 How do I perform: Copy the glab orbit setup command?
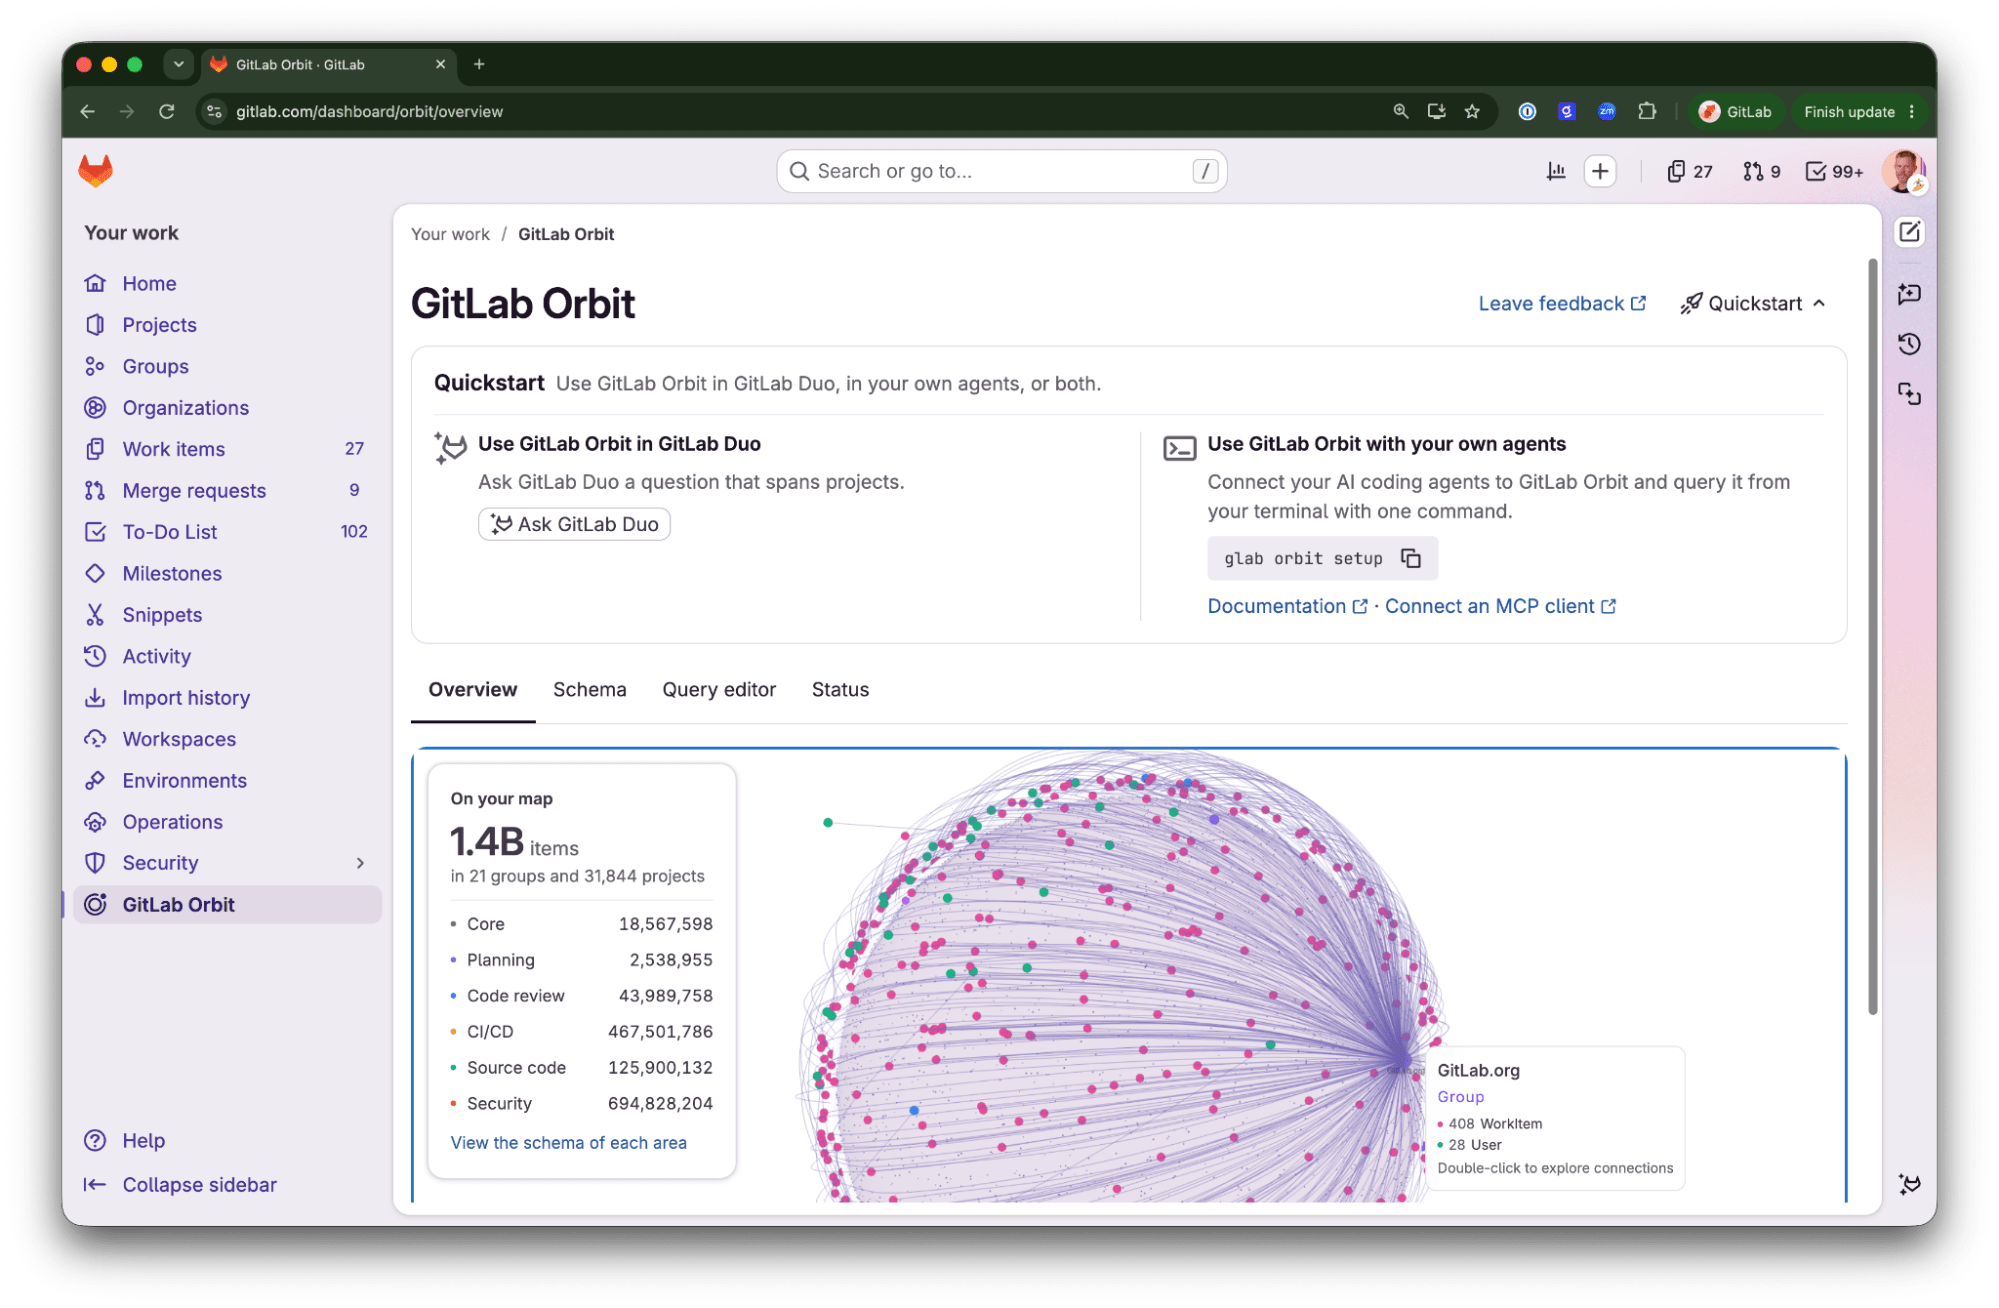point(1411,559)
